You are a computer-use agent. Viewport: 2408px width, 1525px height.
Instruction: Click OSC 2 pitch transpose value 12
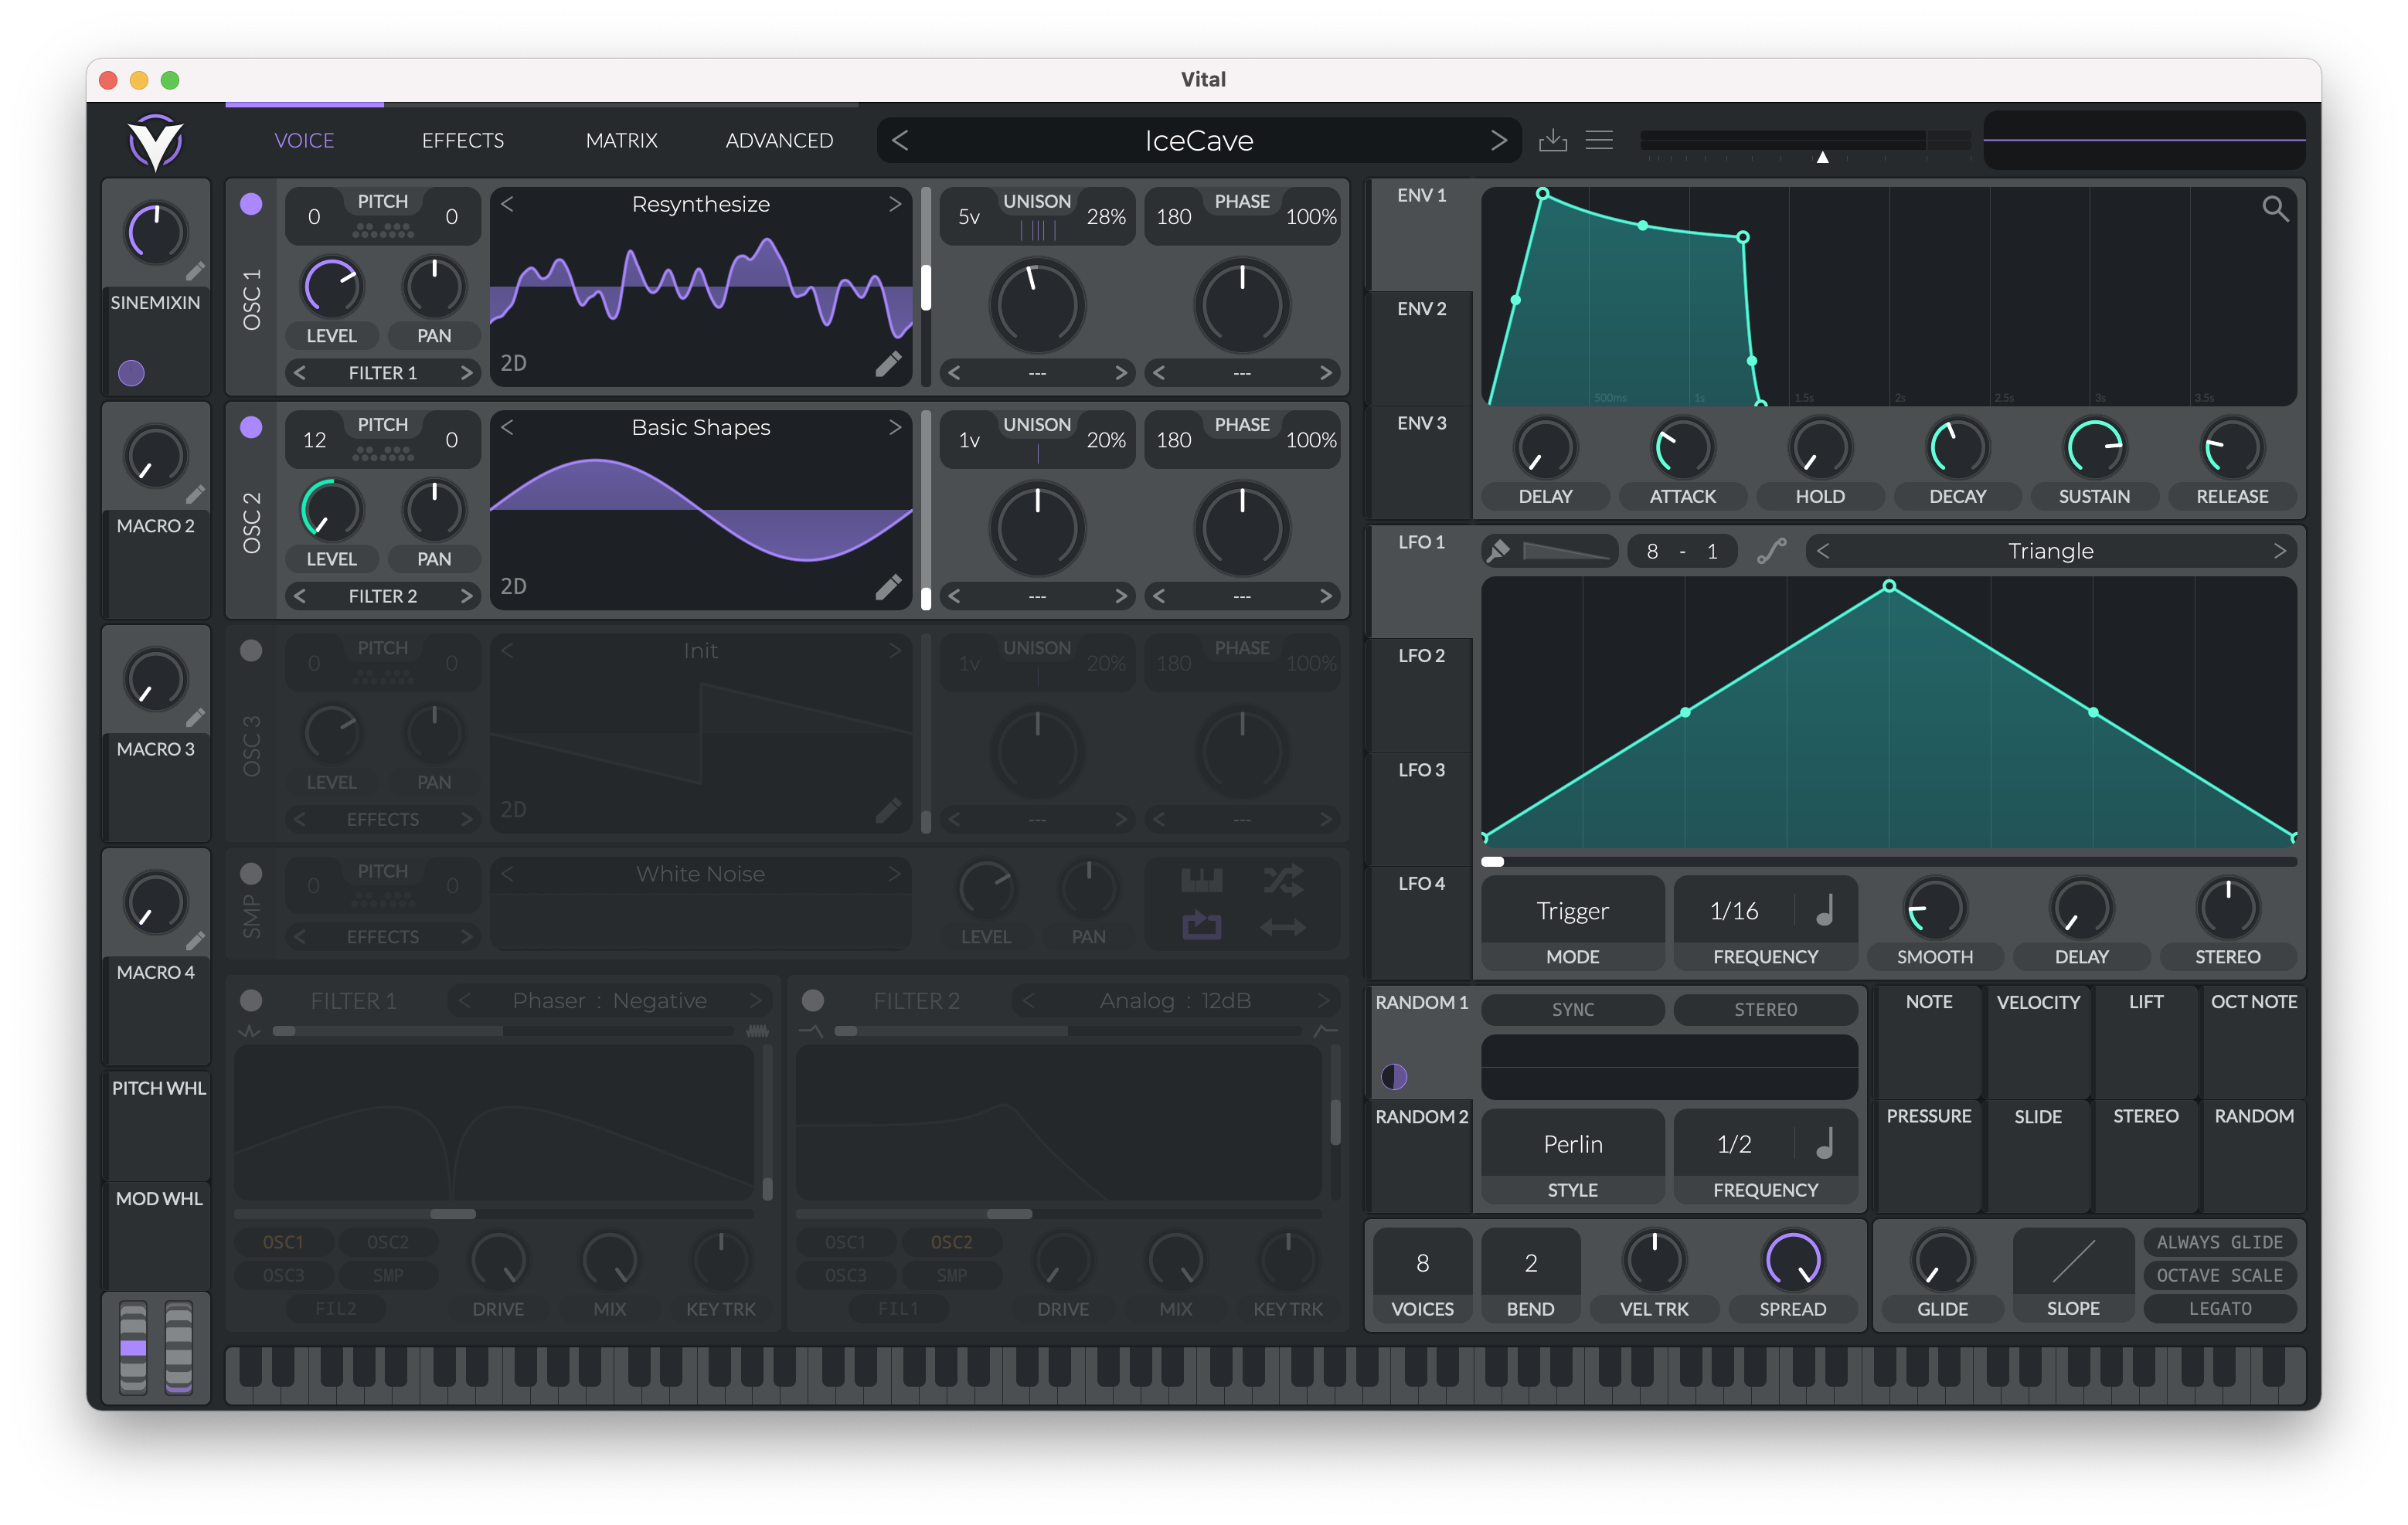click(314, 440)
